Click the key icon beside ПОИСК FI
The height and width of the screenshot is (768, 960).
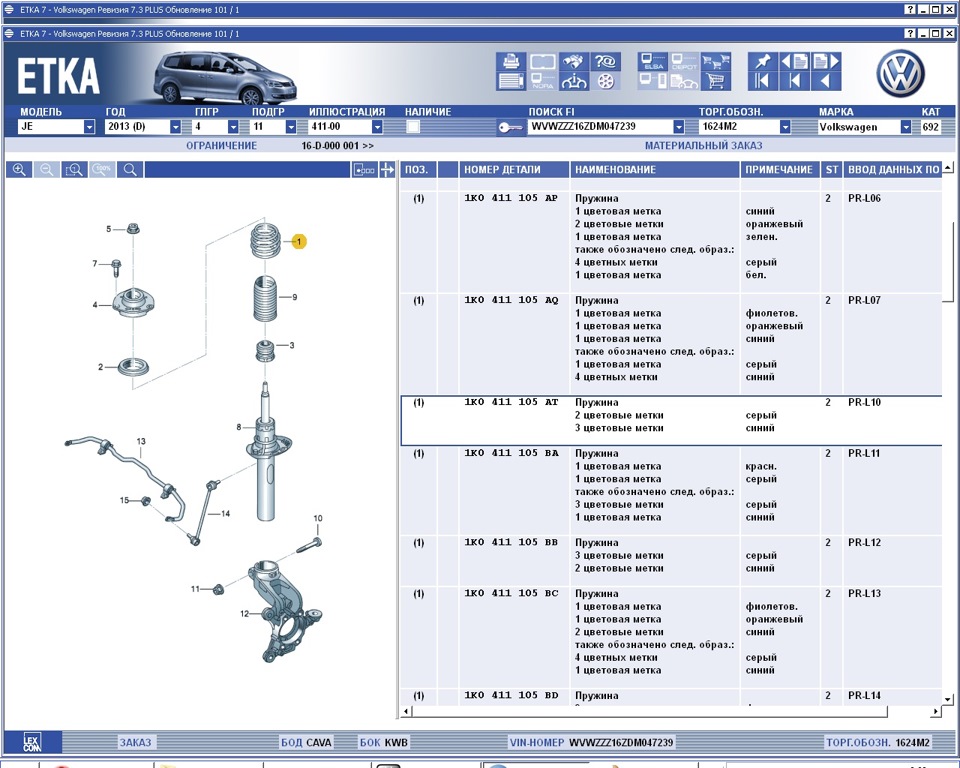[510, 127]
